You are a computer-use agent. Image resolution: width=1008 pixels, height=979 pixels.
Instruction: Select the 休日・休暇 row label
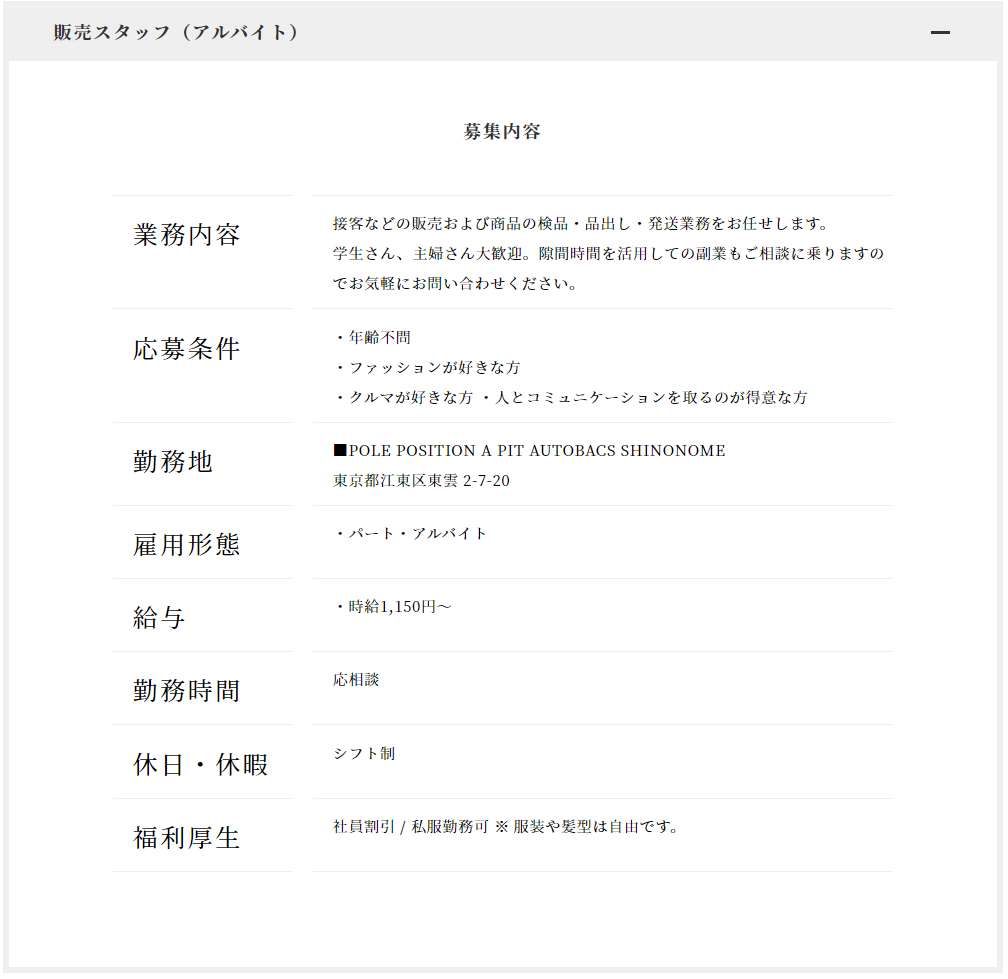tap(201, 765)
